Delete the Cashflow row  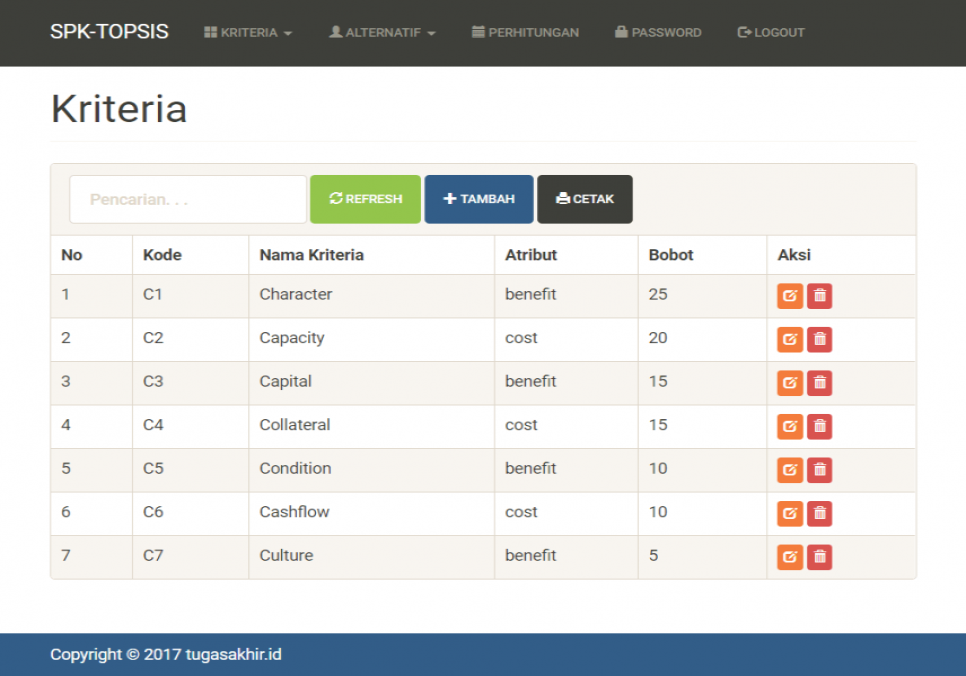(820, 514)
